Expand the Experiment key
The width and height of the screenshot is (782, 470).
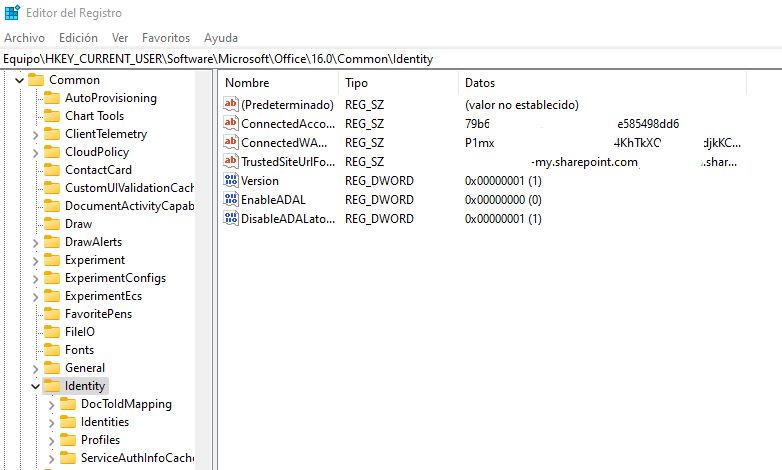35,260
